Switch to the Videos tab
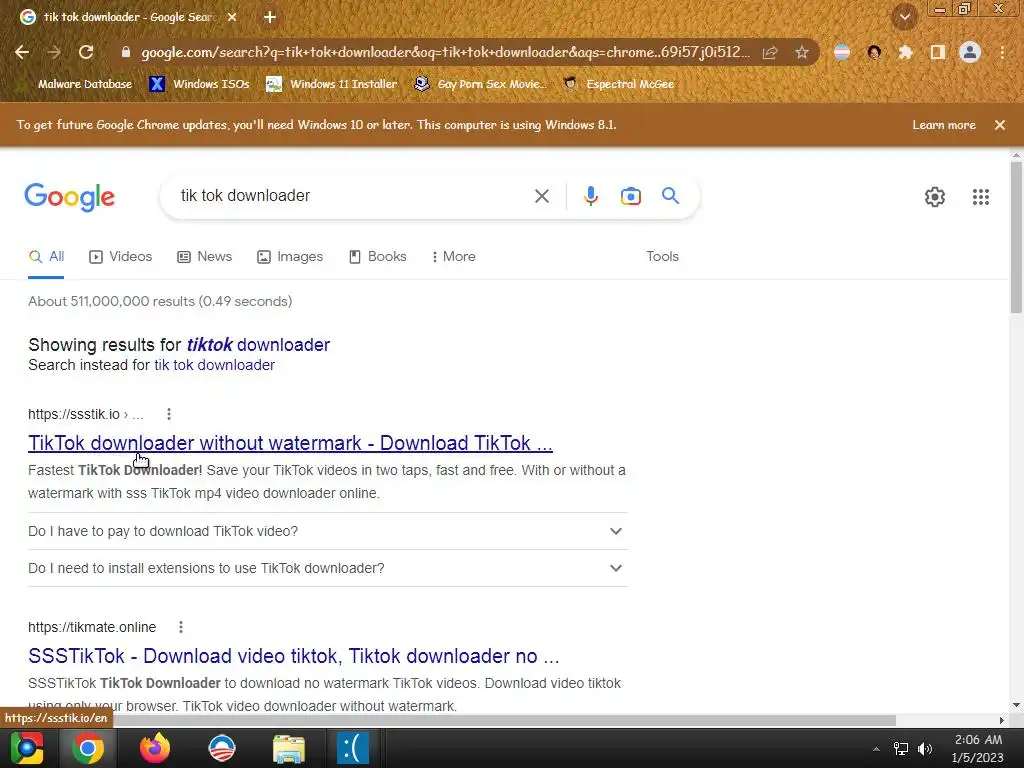 120,257
